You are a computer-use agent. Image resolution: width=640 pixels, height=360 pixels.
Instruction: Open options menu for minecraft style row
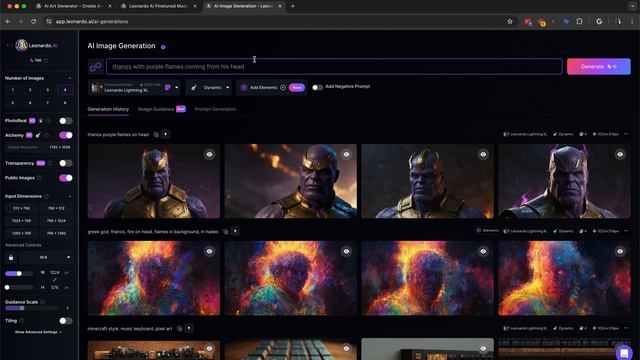tap(626, 328)
